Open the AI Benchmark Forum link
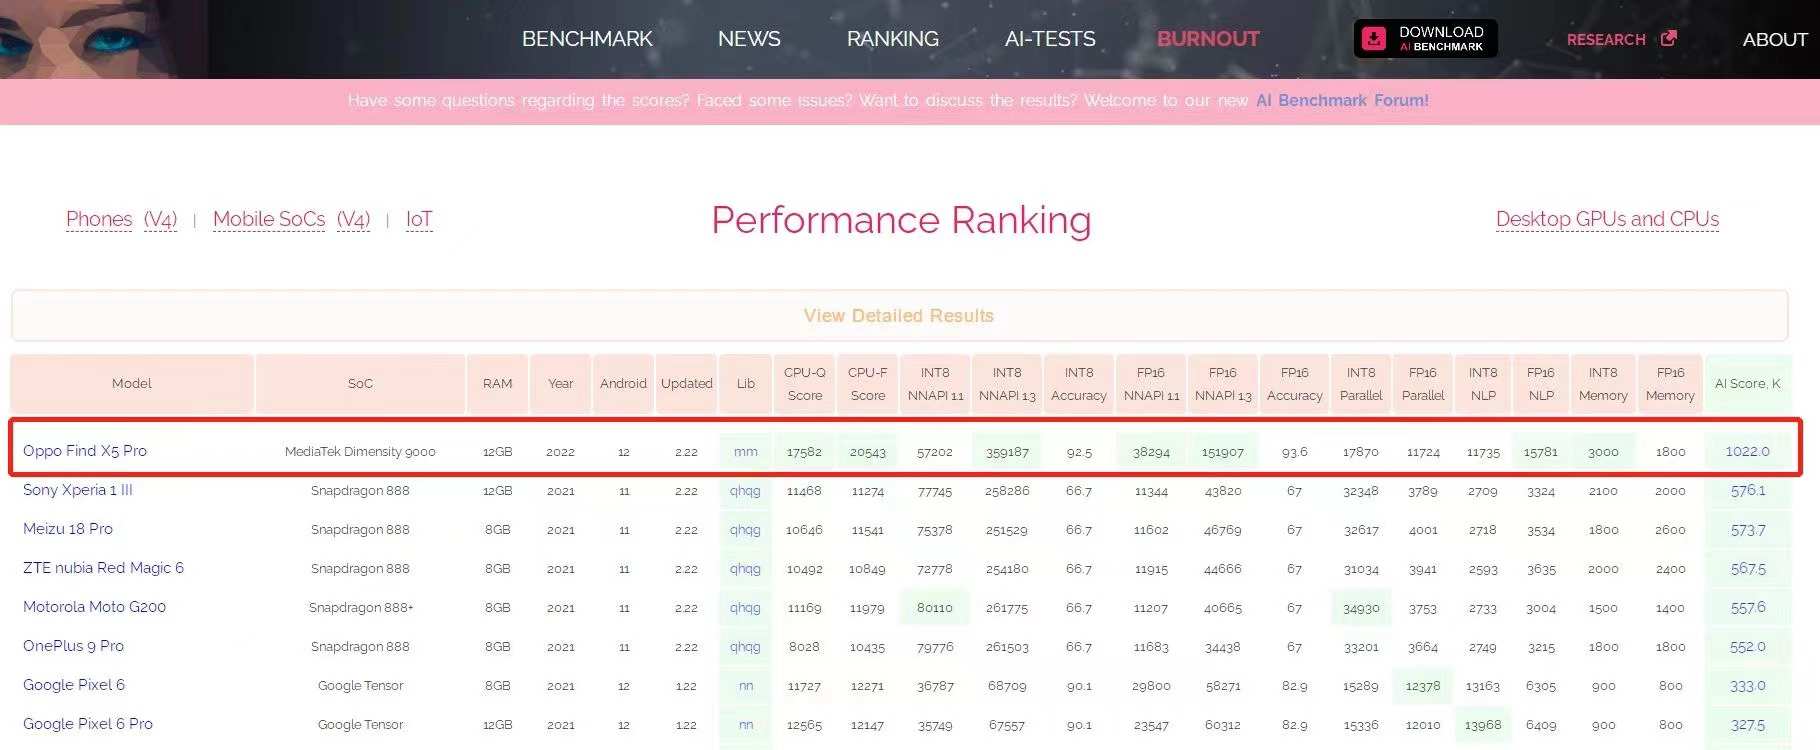Image resolution: width=1820 pixels, height=750 pixels. click(x=1342, y=100)
